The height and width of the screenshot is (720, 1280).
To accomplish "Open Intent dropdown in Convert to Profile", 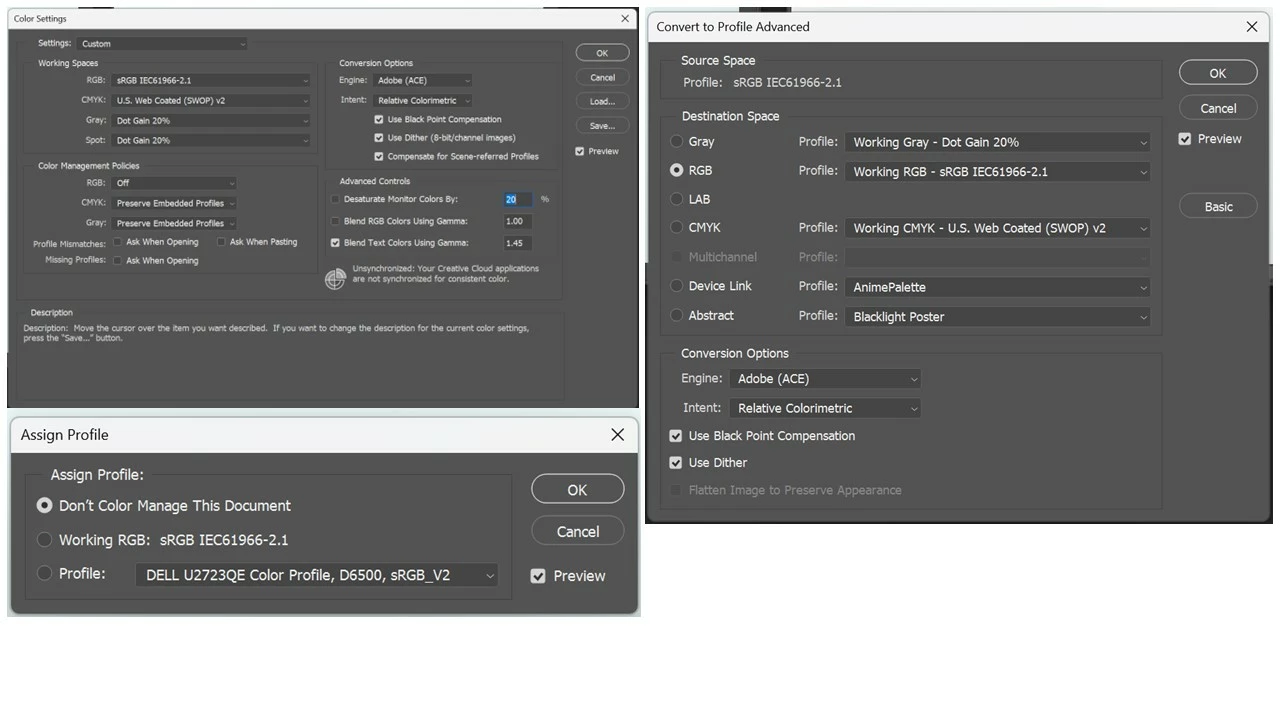I will (x=825, y=408).
